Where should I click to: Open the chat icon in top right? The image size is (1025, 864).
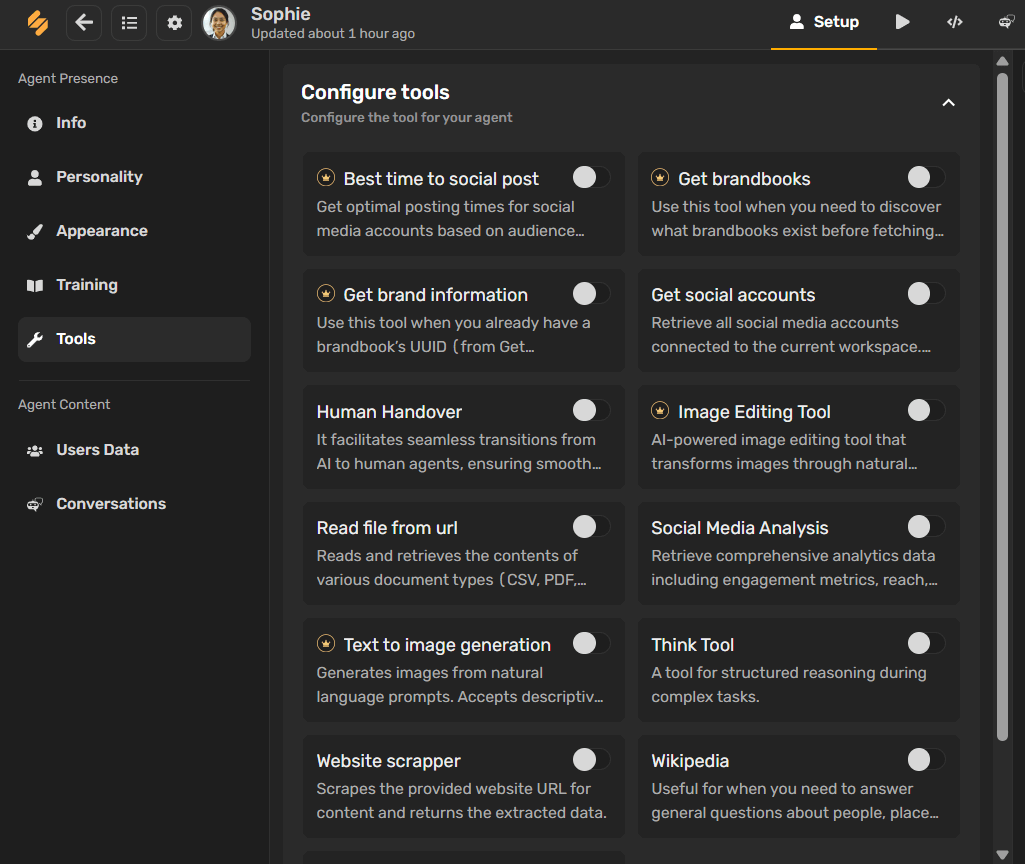click(1006, 22)
